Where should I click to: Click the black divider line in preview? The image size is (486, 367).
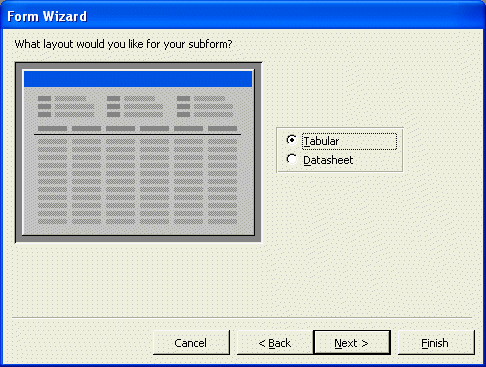click(x=137, y=135)
